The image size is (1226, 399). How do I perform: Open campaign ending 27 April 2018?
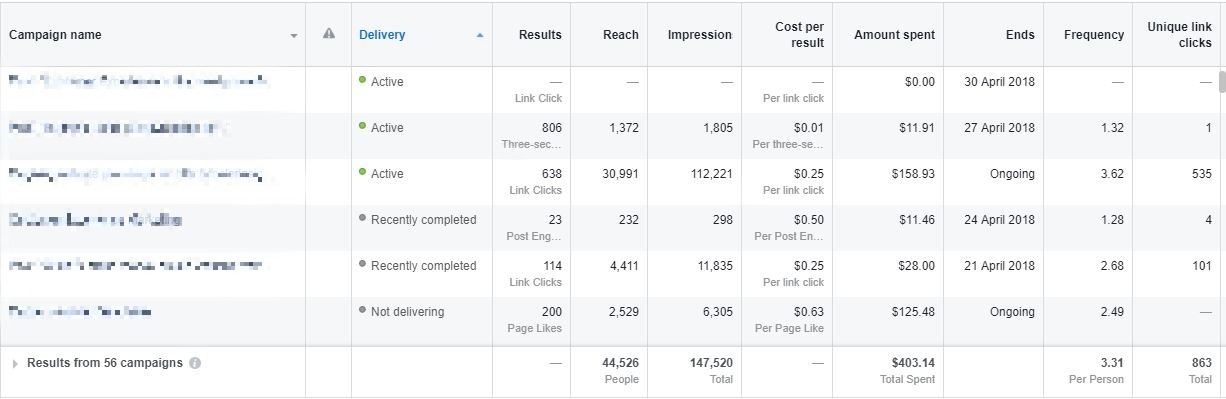click(119, 128)
